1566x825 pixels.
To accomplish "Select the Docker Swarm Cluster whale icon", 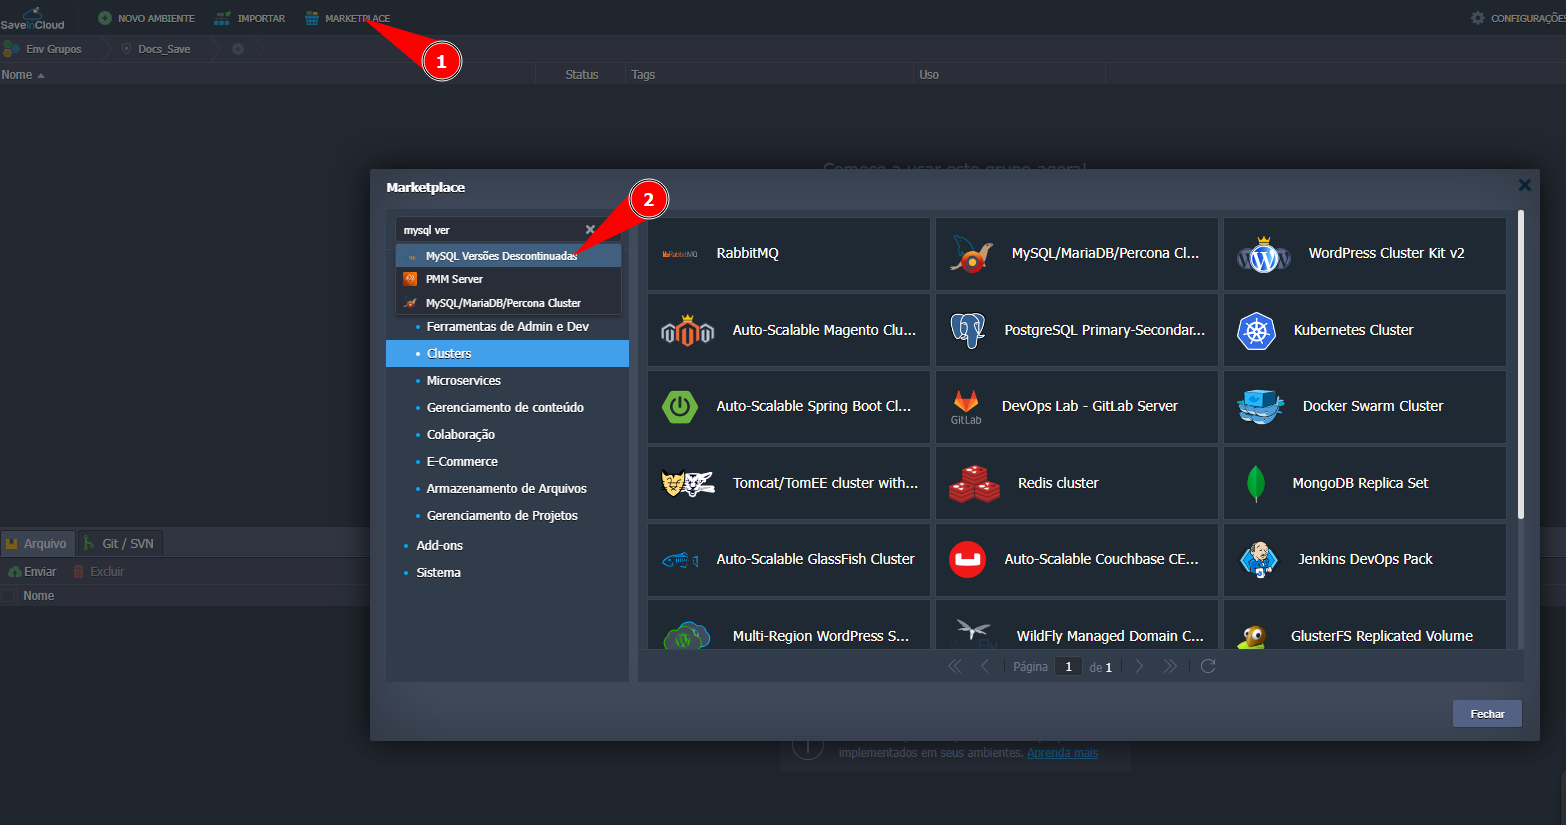I will coord(1259,407).
